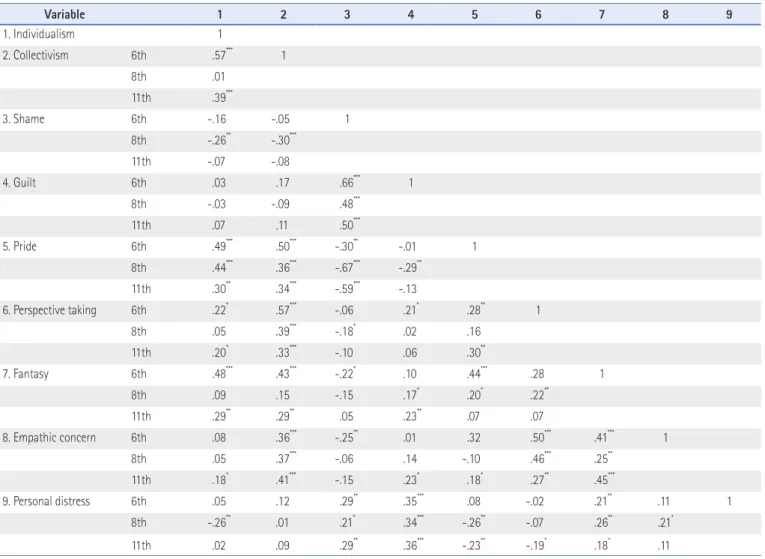The image size is (765, 559).
Task: Select the '11th' label under Personal distress
Action: click(x=141, y=545)
